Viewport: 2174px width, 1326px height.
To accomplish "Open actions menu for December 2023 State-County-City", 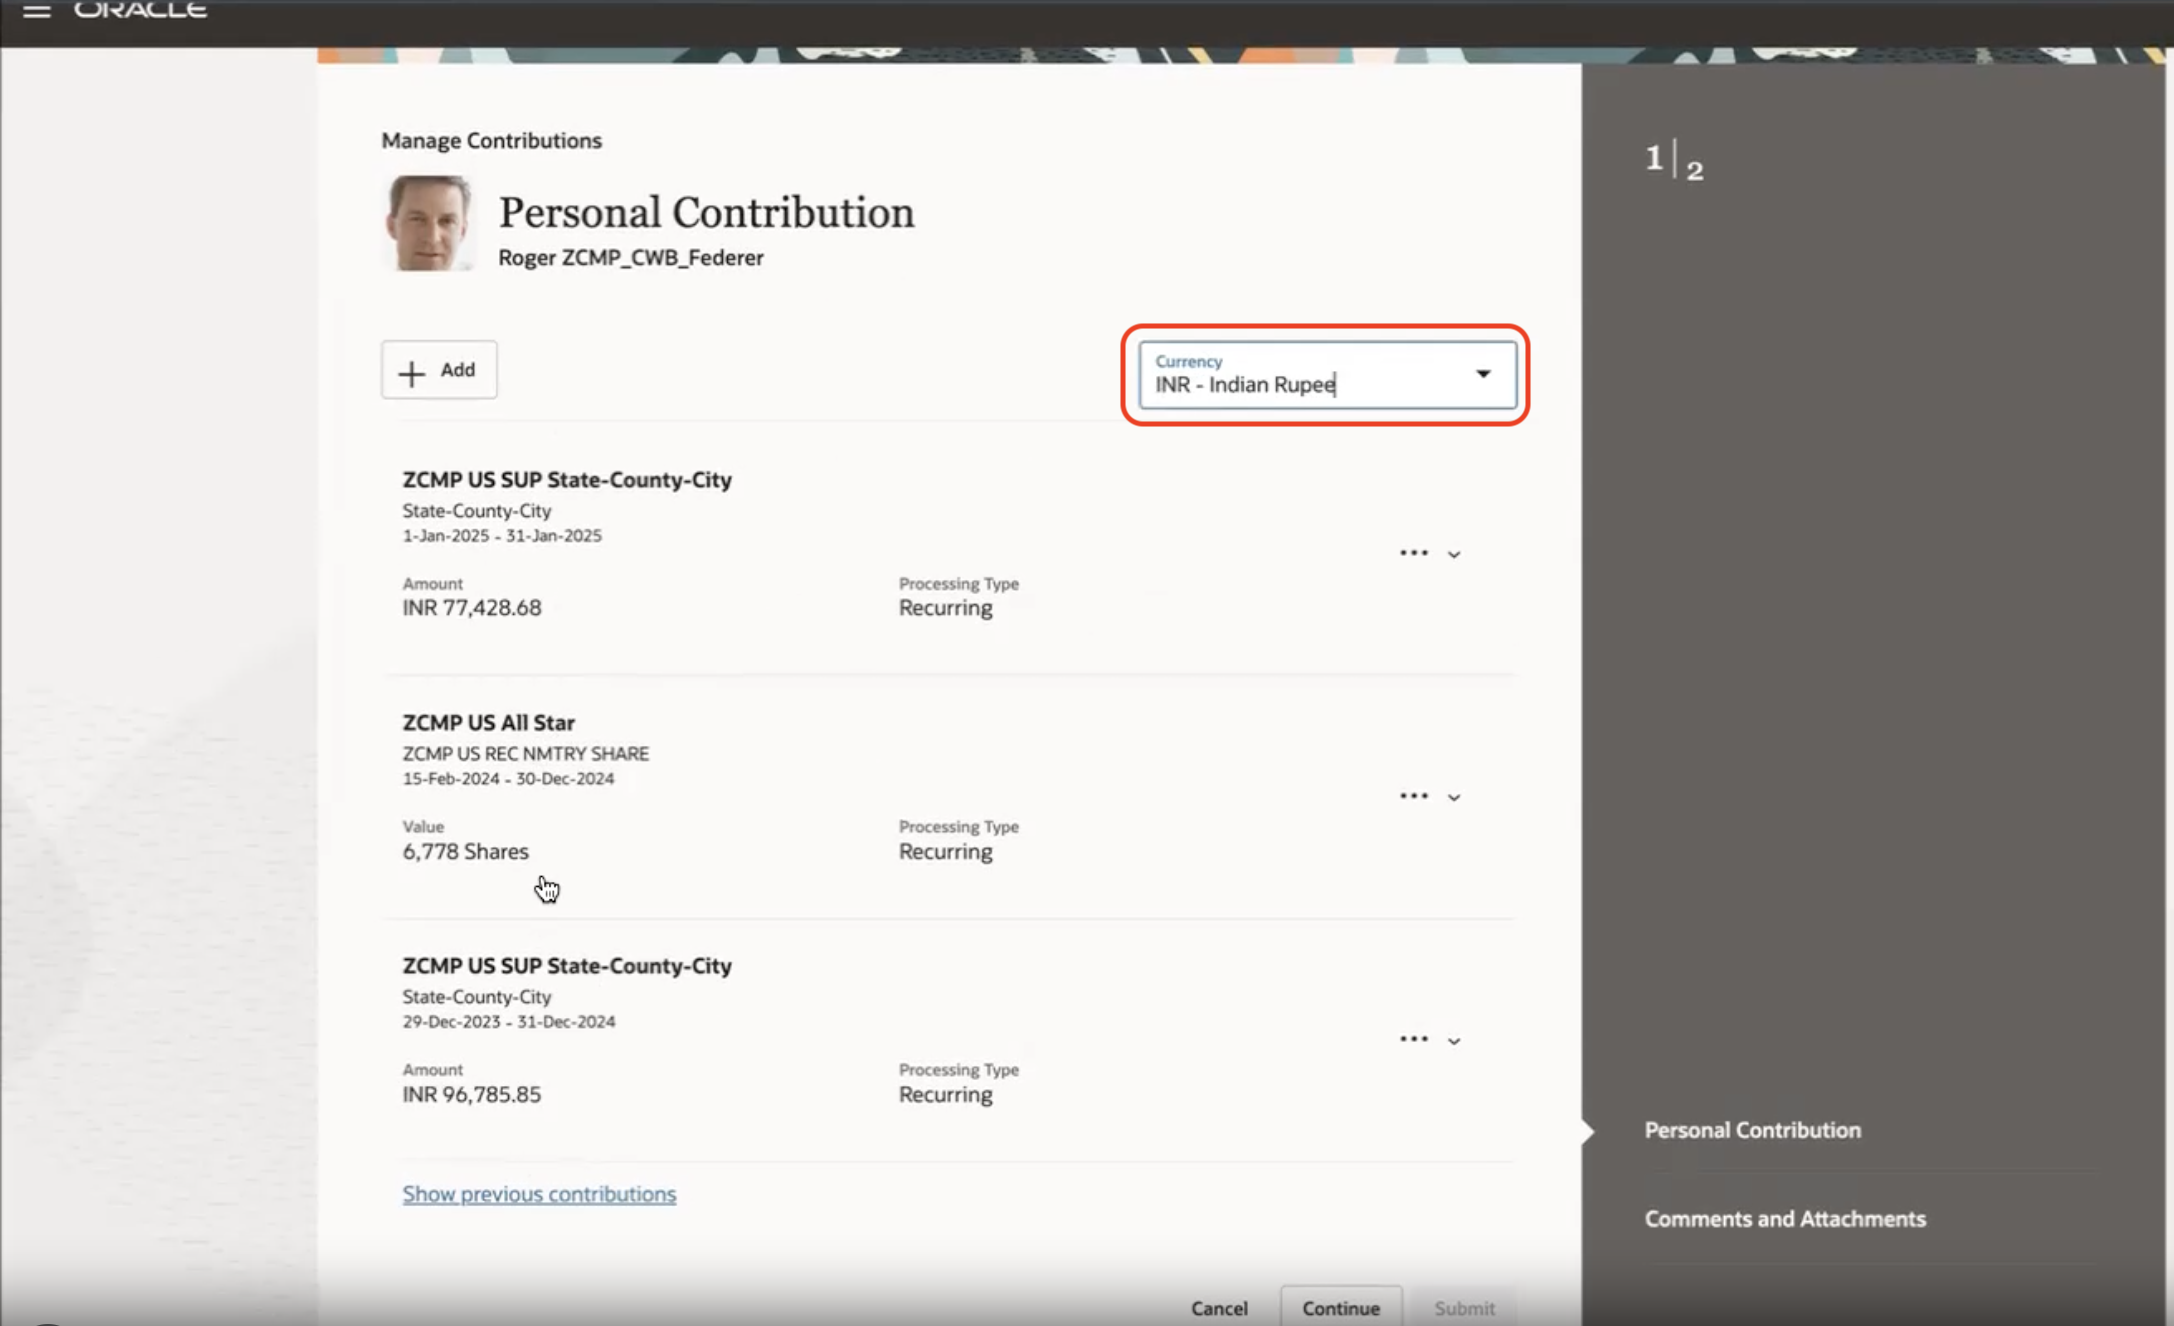I will click(x=1413, y=1039).
